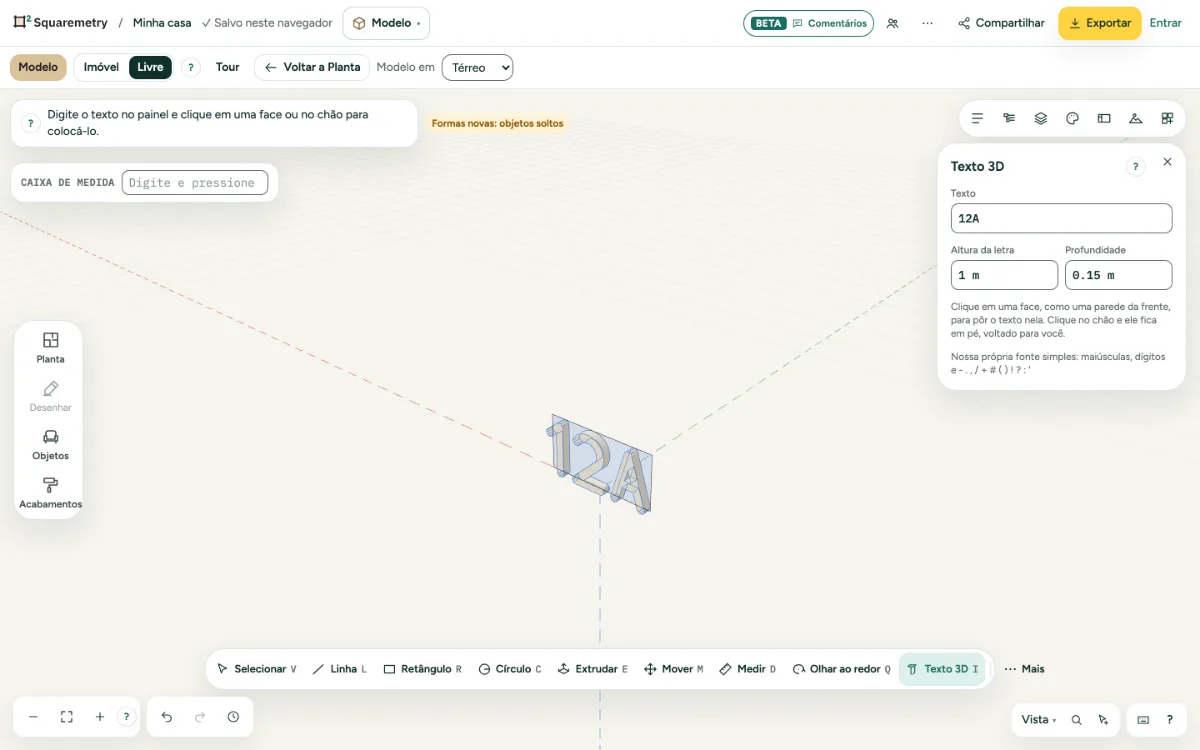This screenshot has height=750, width=1200.
Task: Expand Mais for more tools
Action: pos(1025,669)
